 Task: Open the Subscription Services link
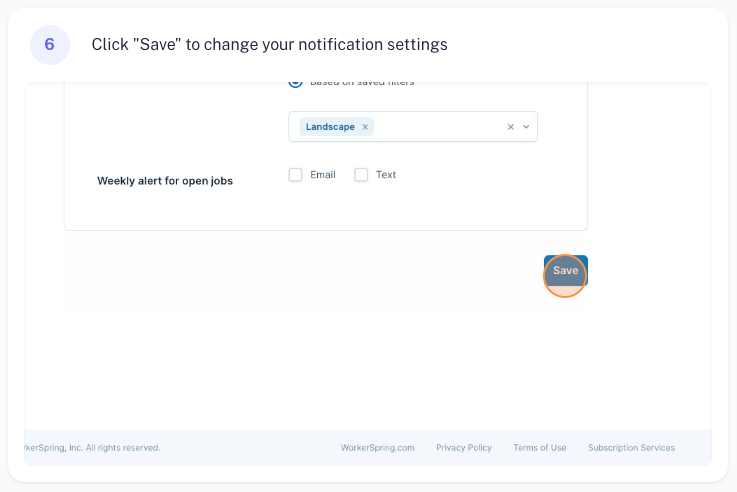[x=631, y=448]
